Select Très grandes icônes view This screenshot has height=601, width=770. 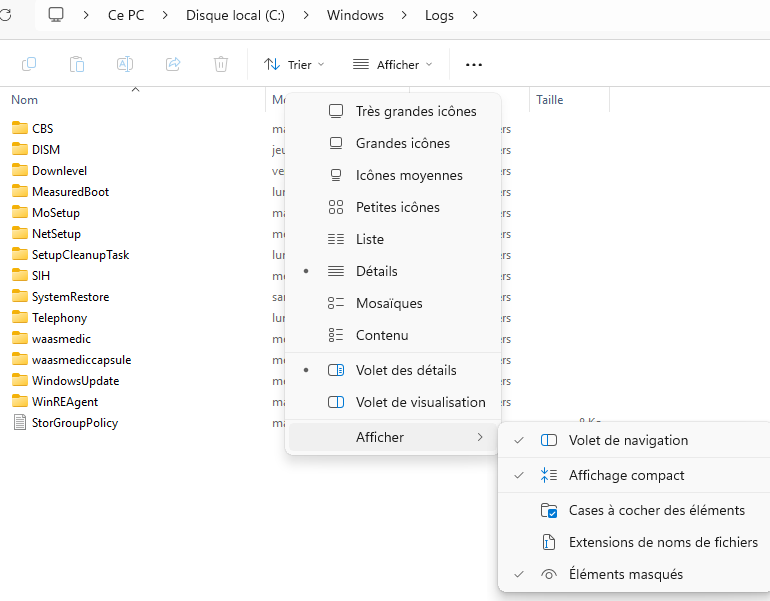393,111
